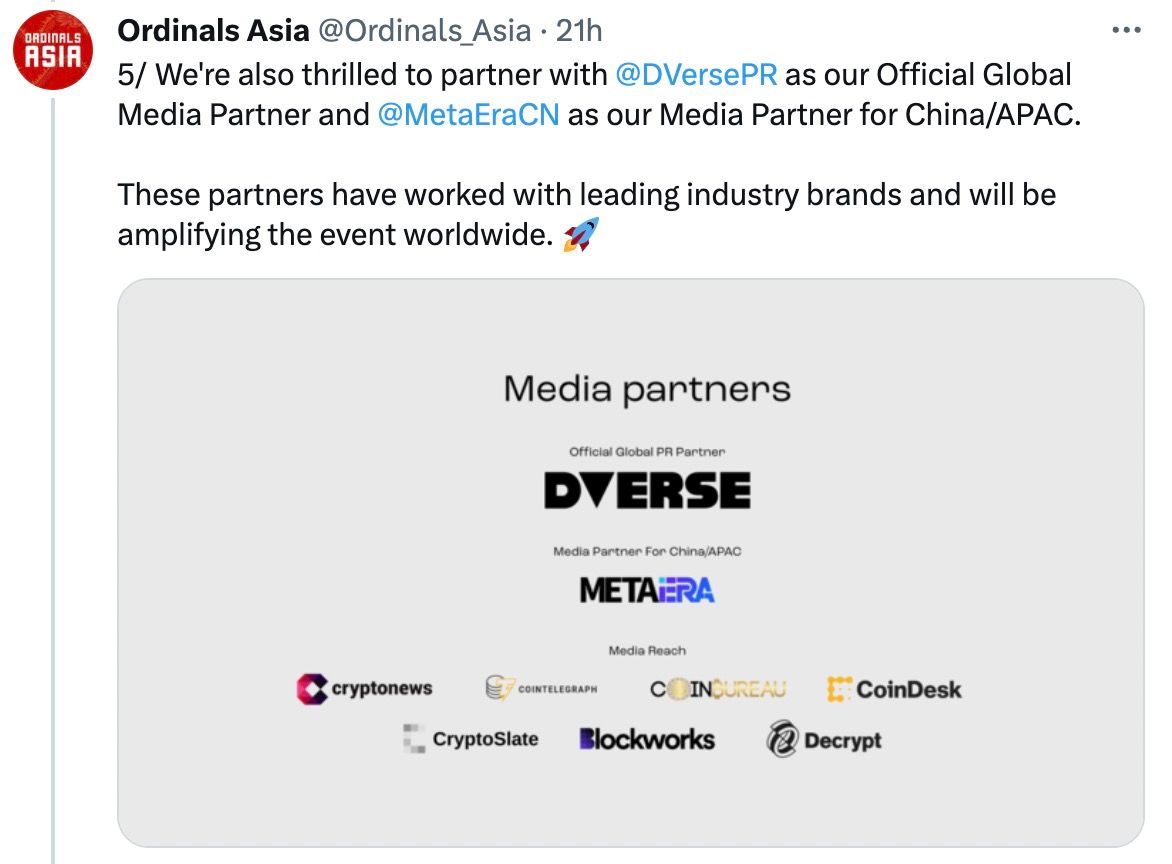The image size is (1172, 864).
Task: Click the CoinDesk logo
Action: 894,689
